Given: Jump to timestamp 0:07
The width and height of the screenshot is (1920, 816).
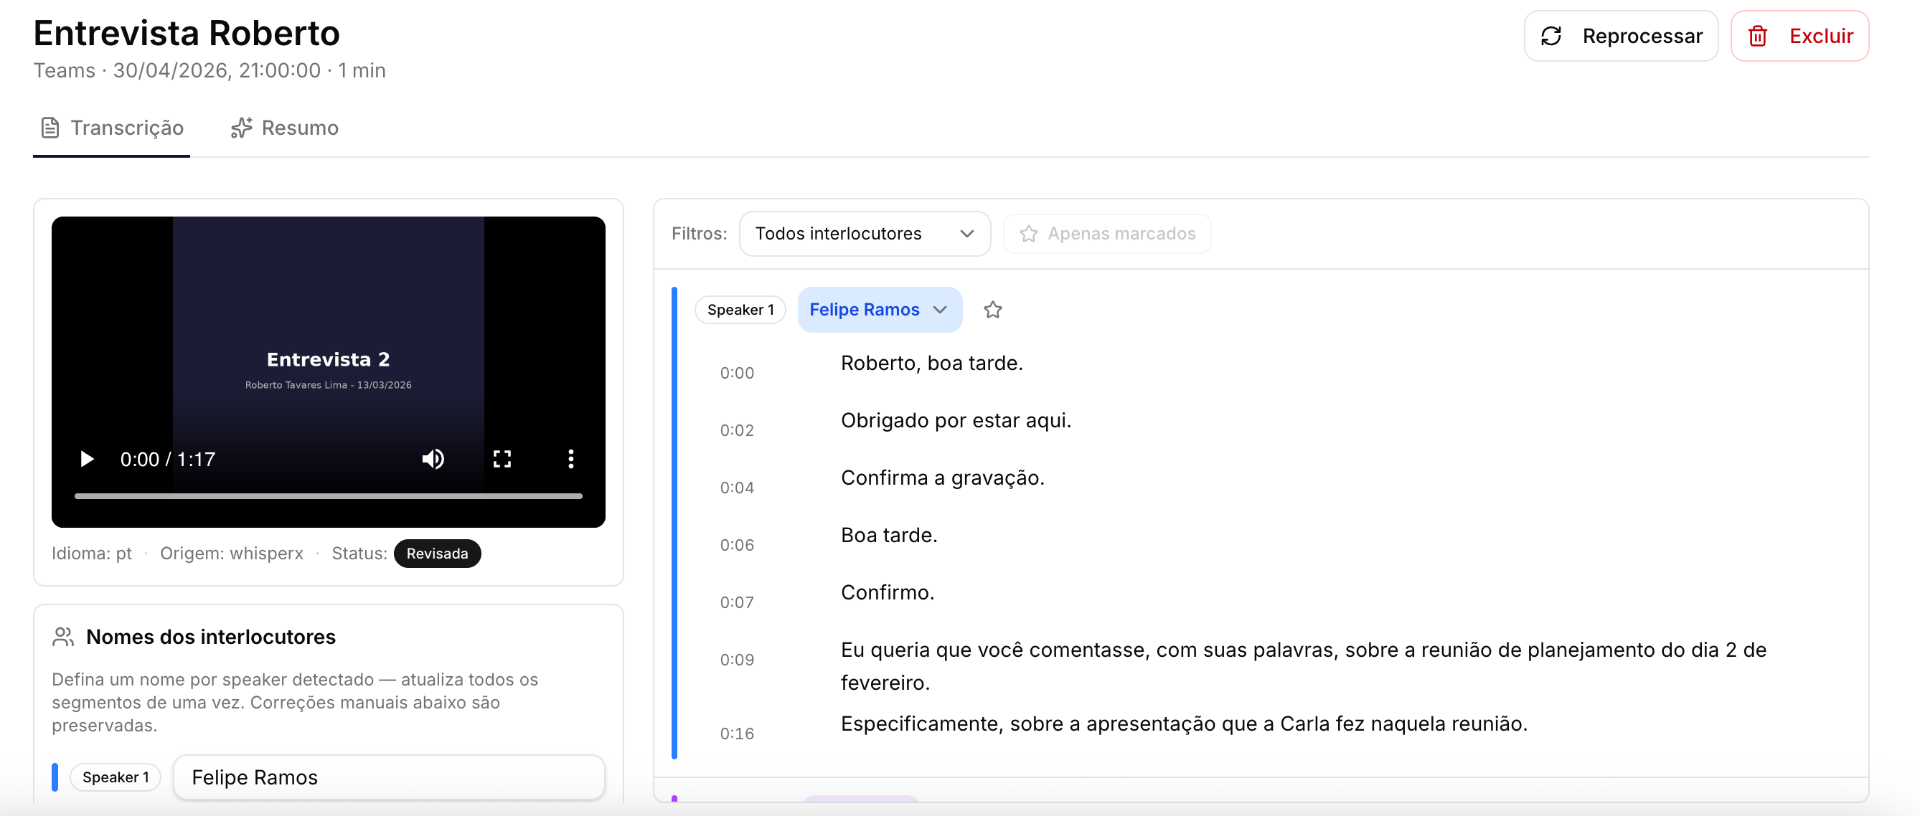Looking at the screenshot, I should click(737, 602).
